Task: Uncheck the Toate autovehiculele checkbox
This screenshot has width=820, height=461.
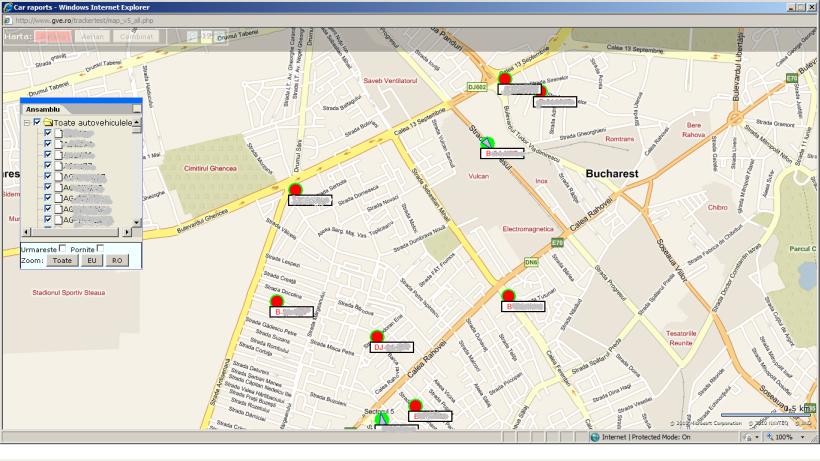Action: click(x=37, y=122)
